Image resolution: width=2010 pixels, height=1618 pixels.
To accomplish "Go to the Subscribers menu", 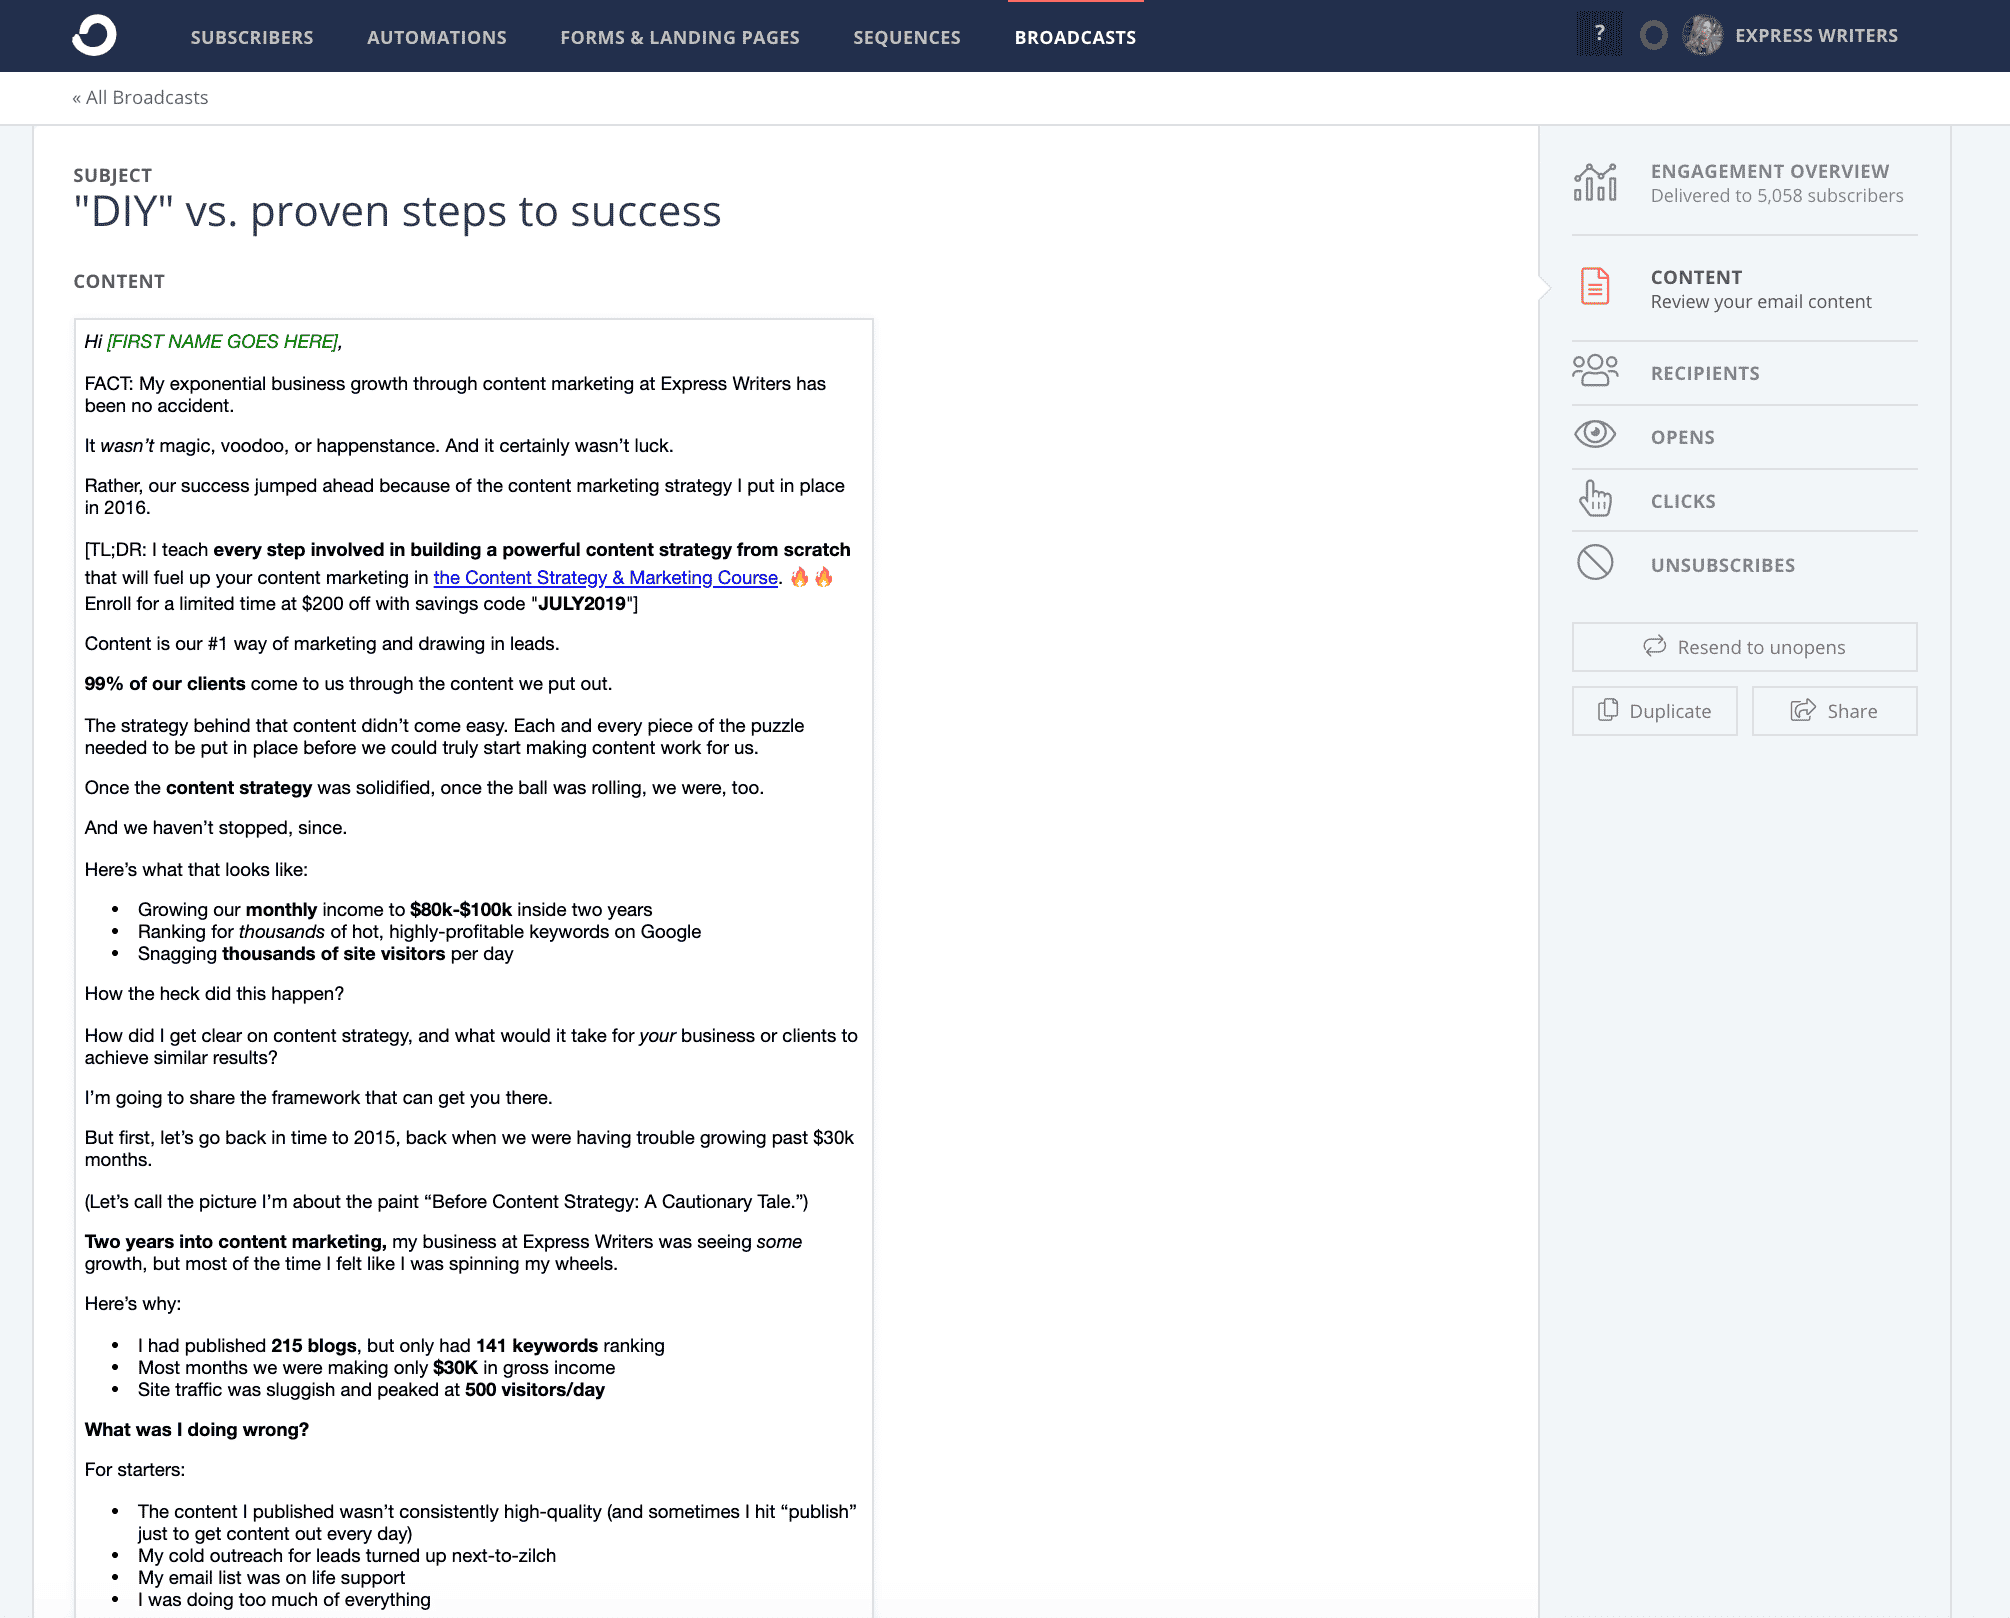I will pyautogui.click(x=252, y=37).
